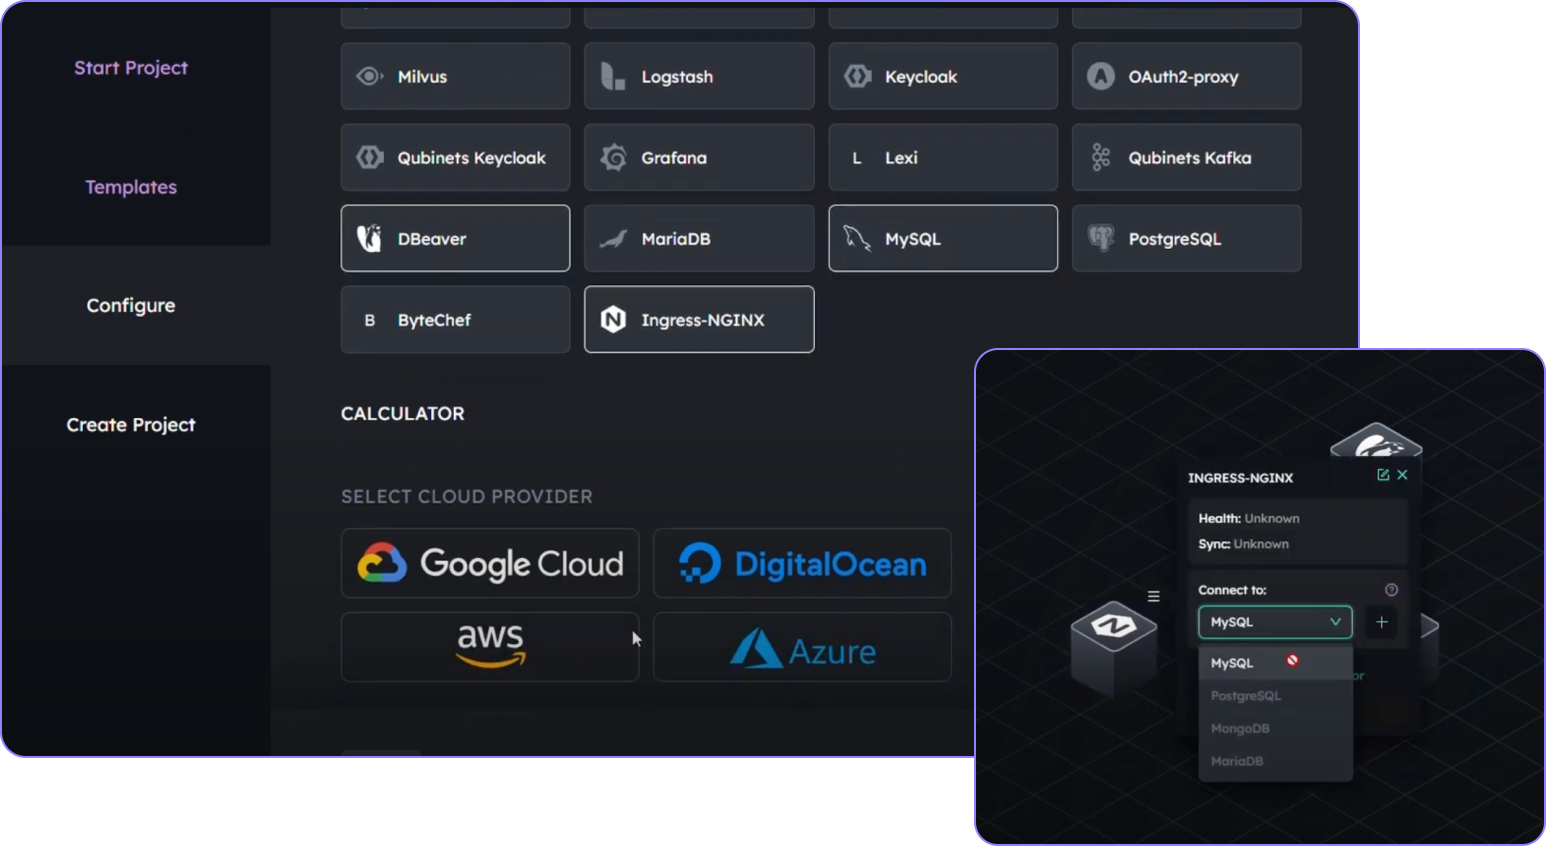The height and width of the screenshot is (846, 1546).
Task: Select the NGINX cube node on canvas
Action: coord(1114,647)
